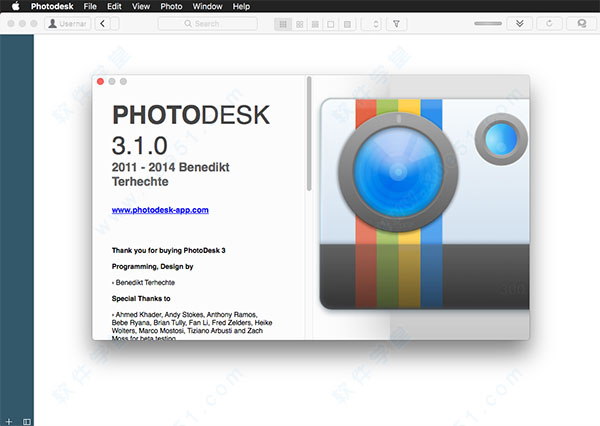The width and height of the screenshot is (600, 426).
Task: Open the Photo menu
Action: pyautogui.click(x=171, y=7)
